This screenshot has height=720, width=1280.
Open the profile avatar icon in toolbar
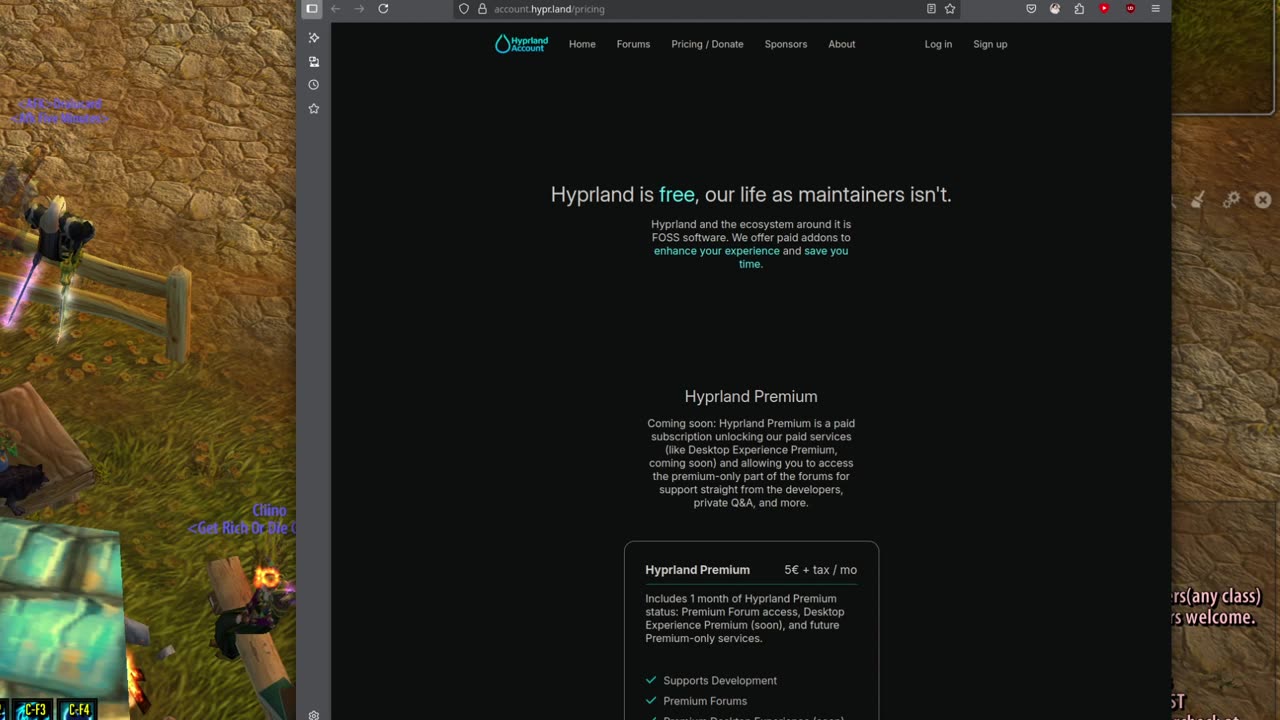click(1055, 9)
